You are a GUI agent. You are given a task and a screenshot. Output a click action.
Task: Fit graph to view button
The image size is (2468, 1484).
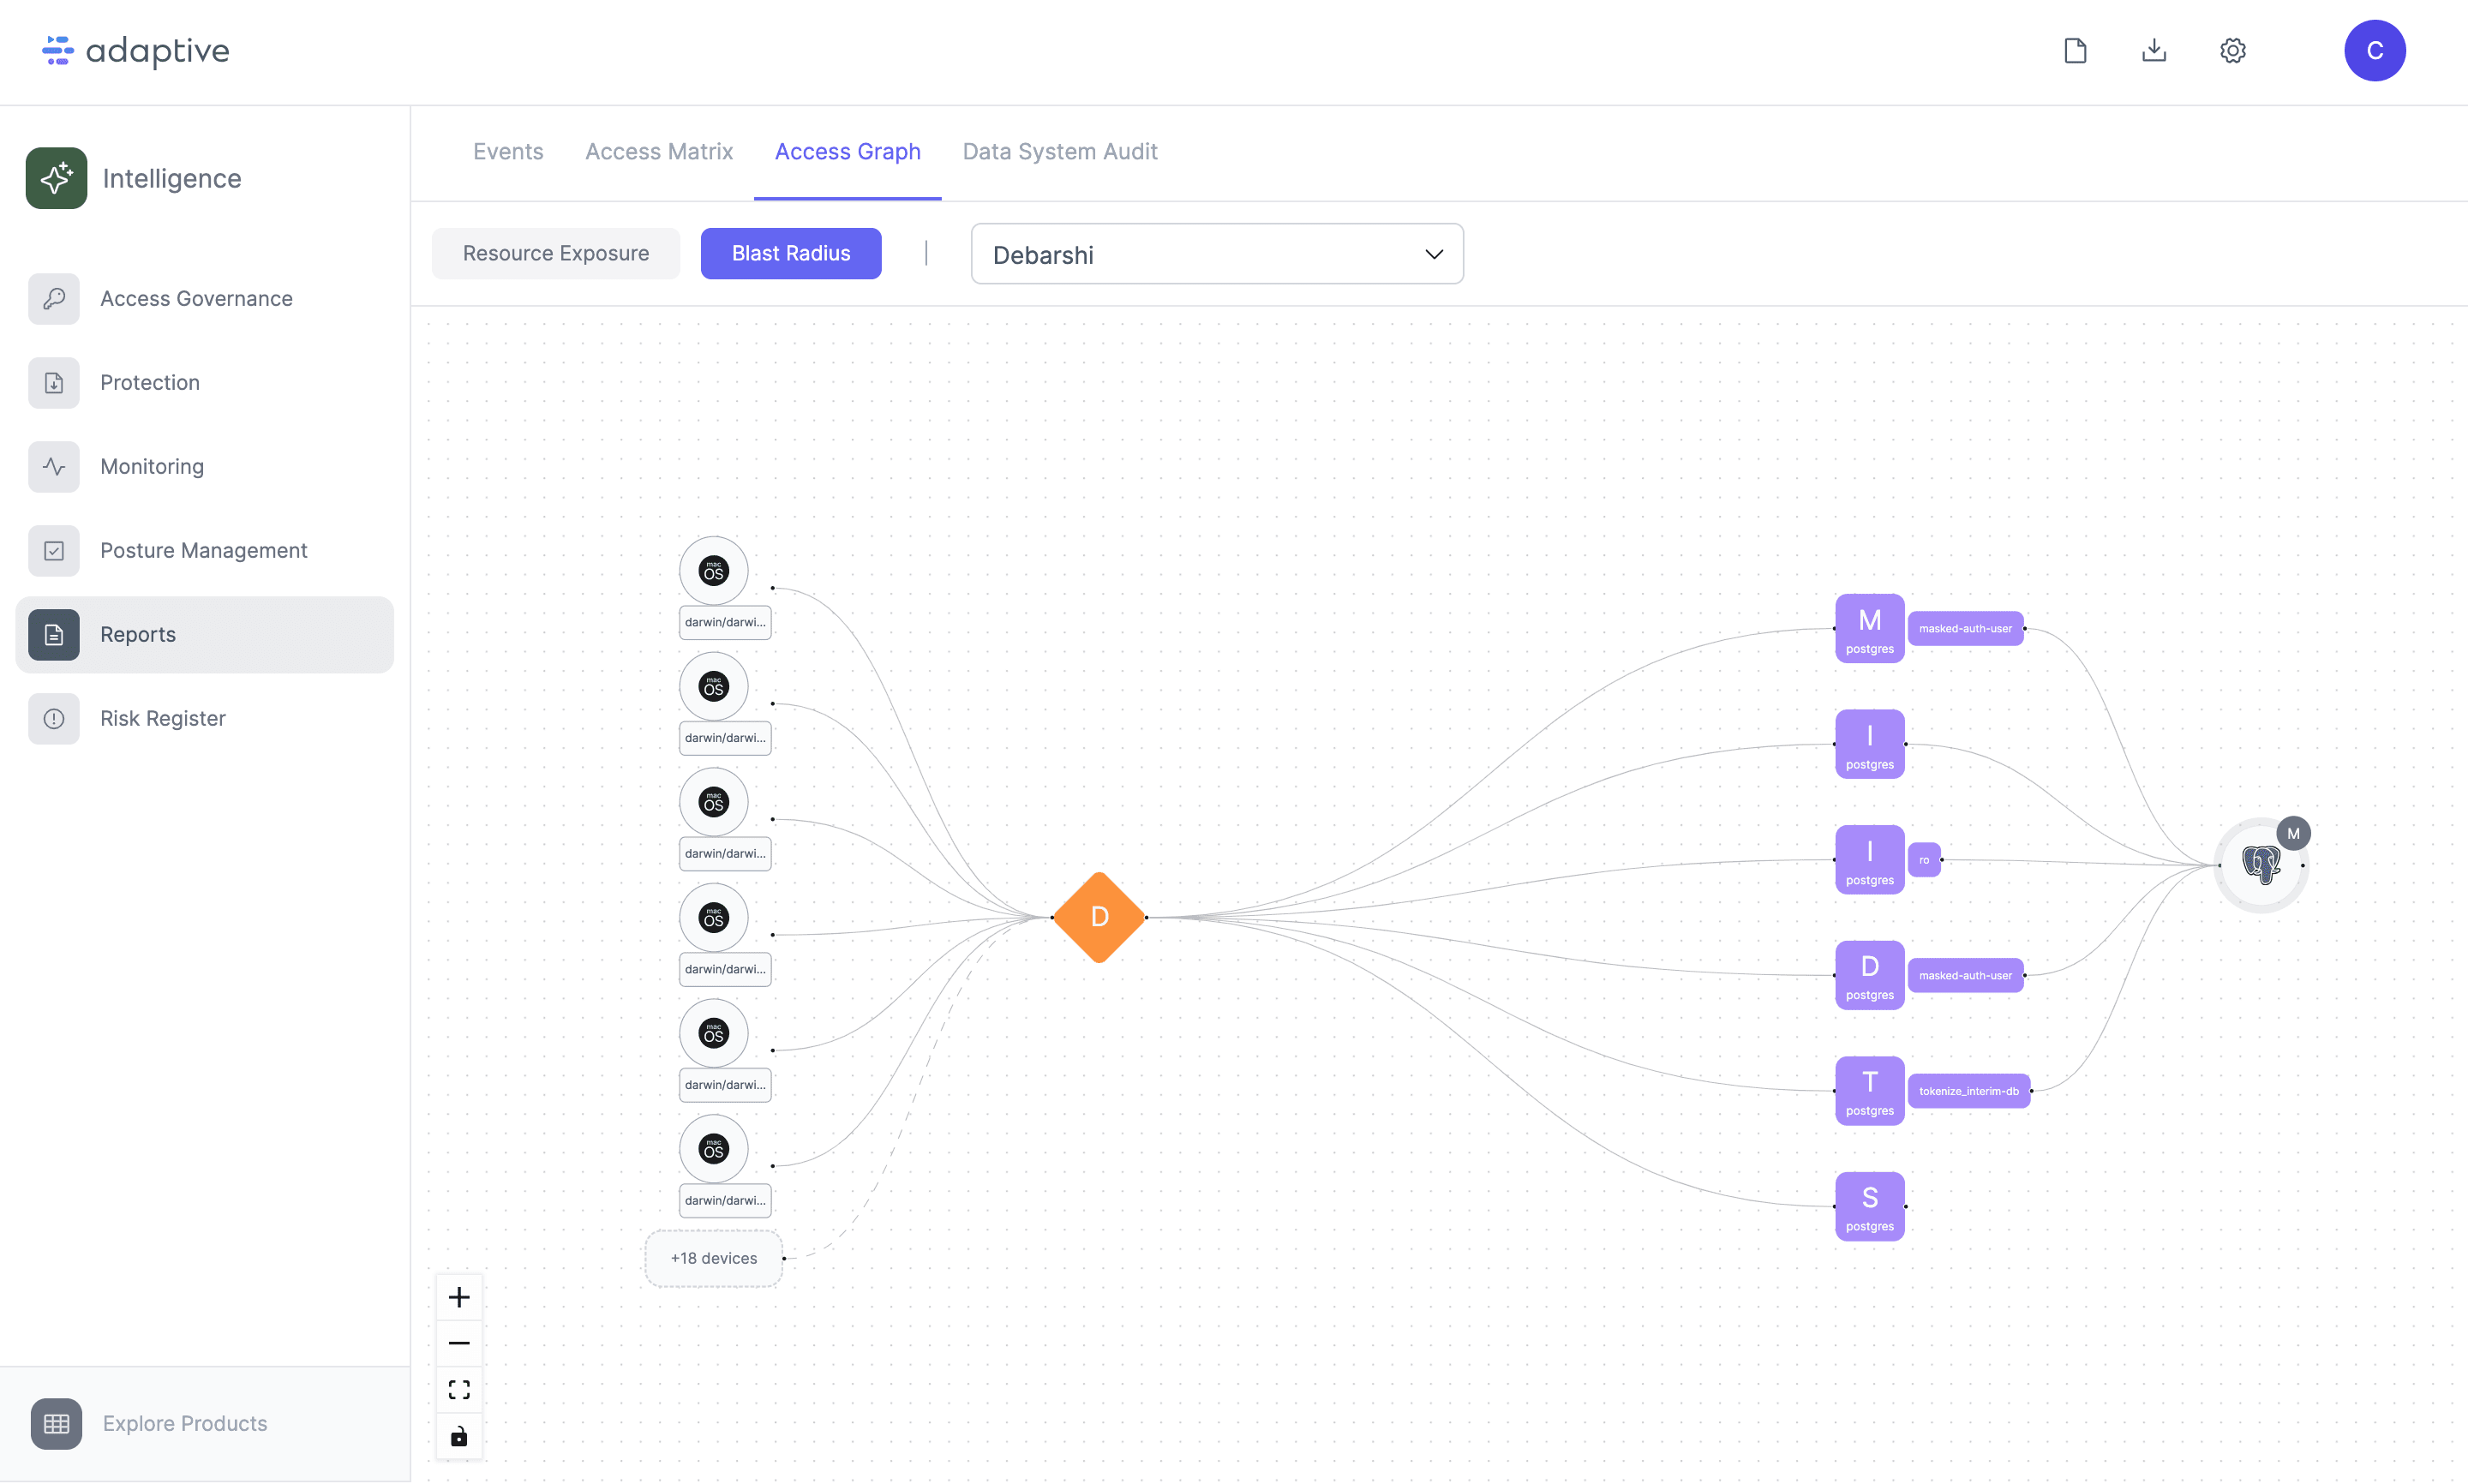pyautogui.click(x=459, y=1390)
